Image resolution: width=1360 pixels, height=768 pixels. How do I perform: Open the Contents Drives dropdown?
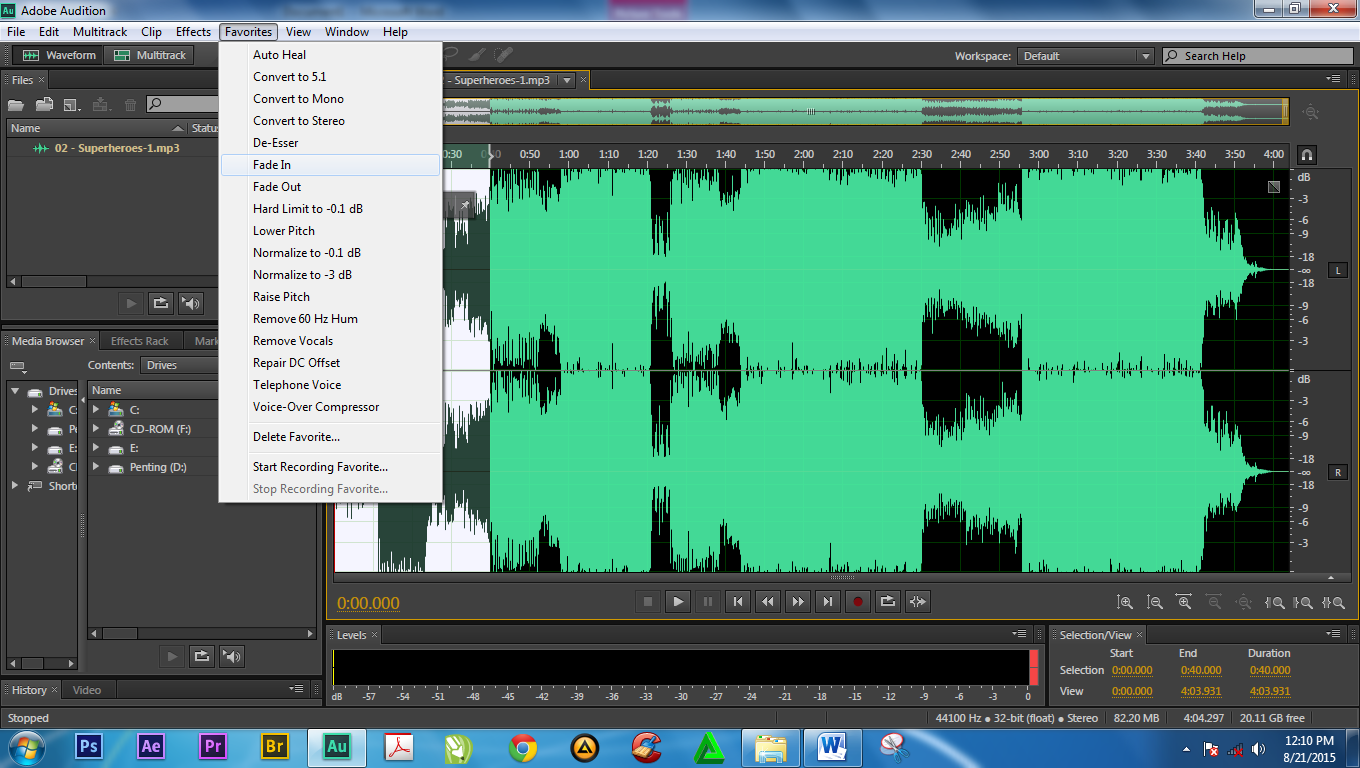point(180,365)
